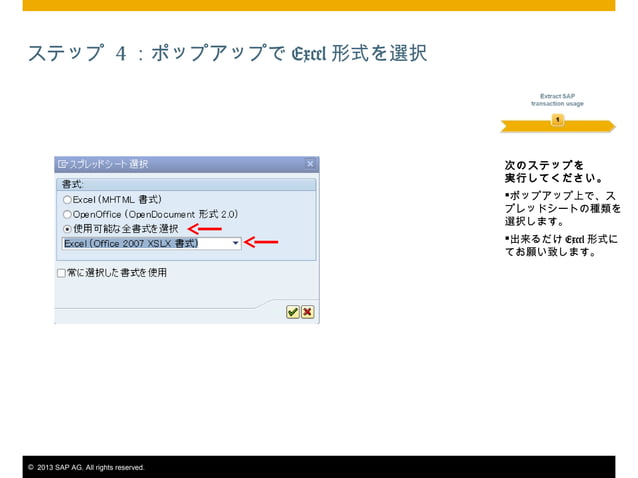The height and width of the screenshot is (478, 638).
Task: Click the 次のステップを実行してください instruction text
Action: [554, 171]
